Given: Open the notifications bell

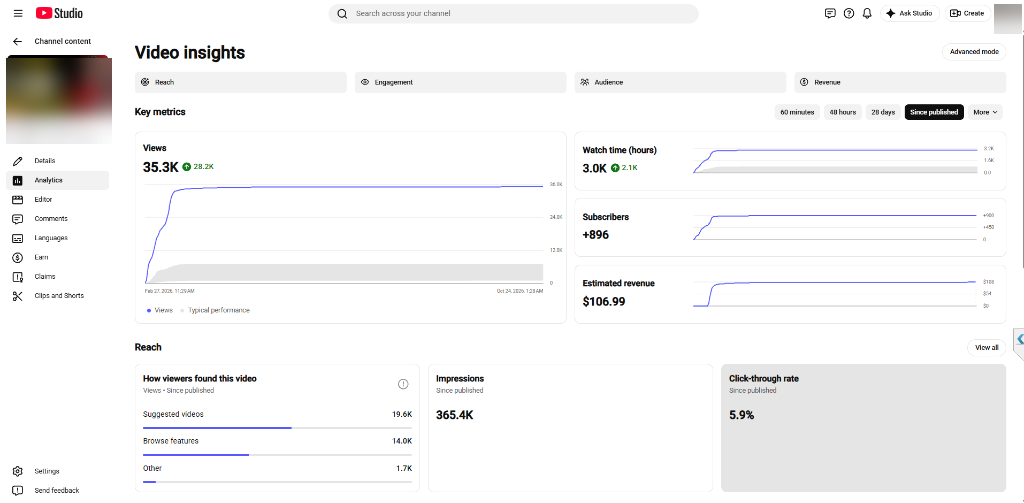Looking at the screenshot, I should 867,13.
